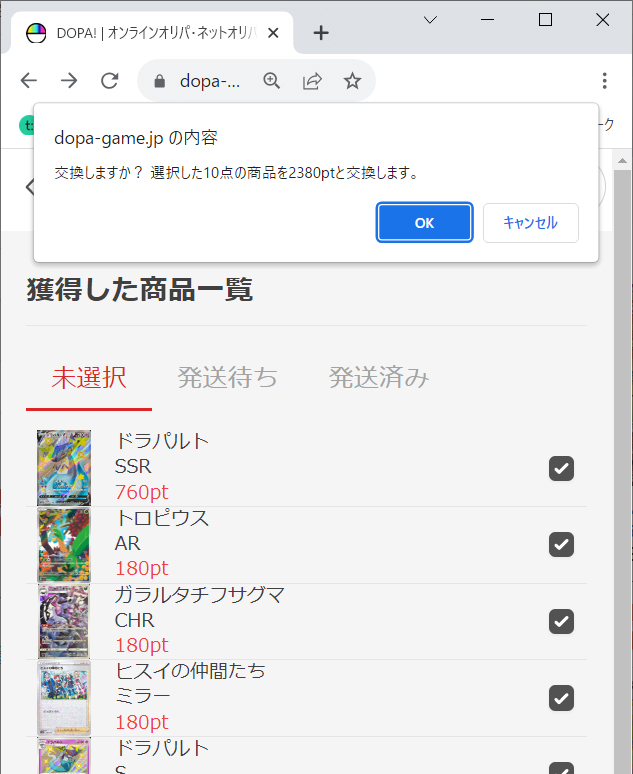Viewport: 633px width, 774px height.
Task: Select the DOPA! tab
Action: coord(152,33)
